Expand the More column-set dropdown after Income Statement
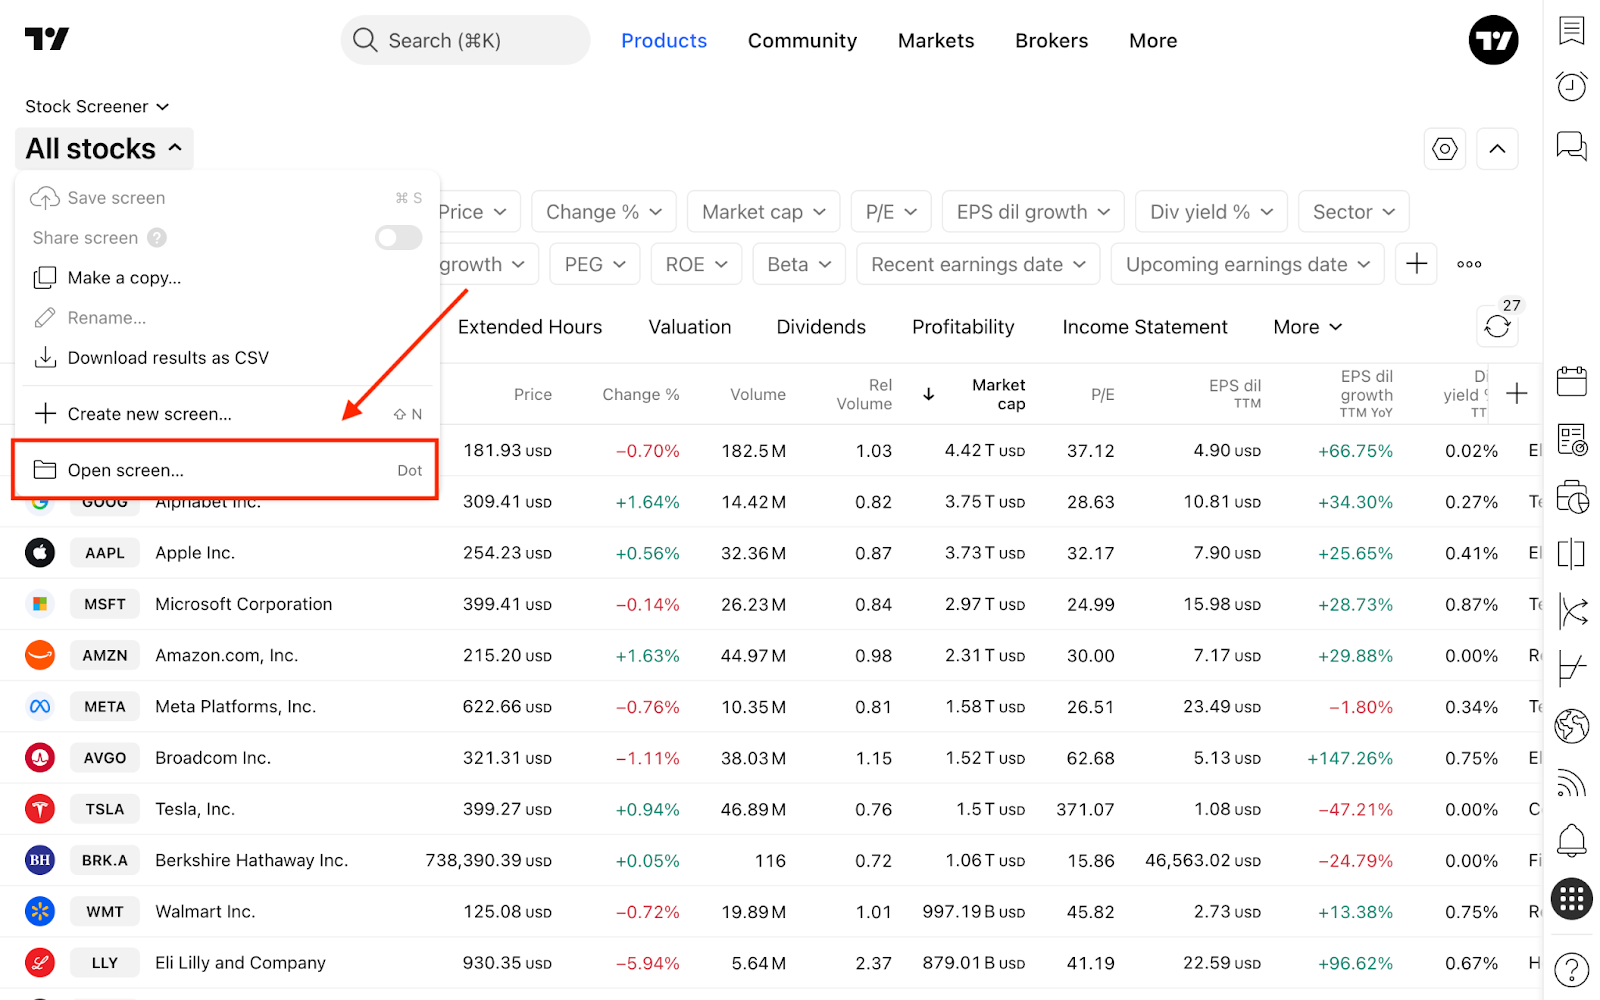 click(x=1307, y=327)
